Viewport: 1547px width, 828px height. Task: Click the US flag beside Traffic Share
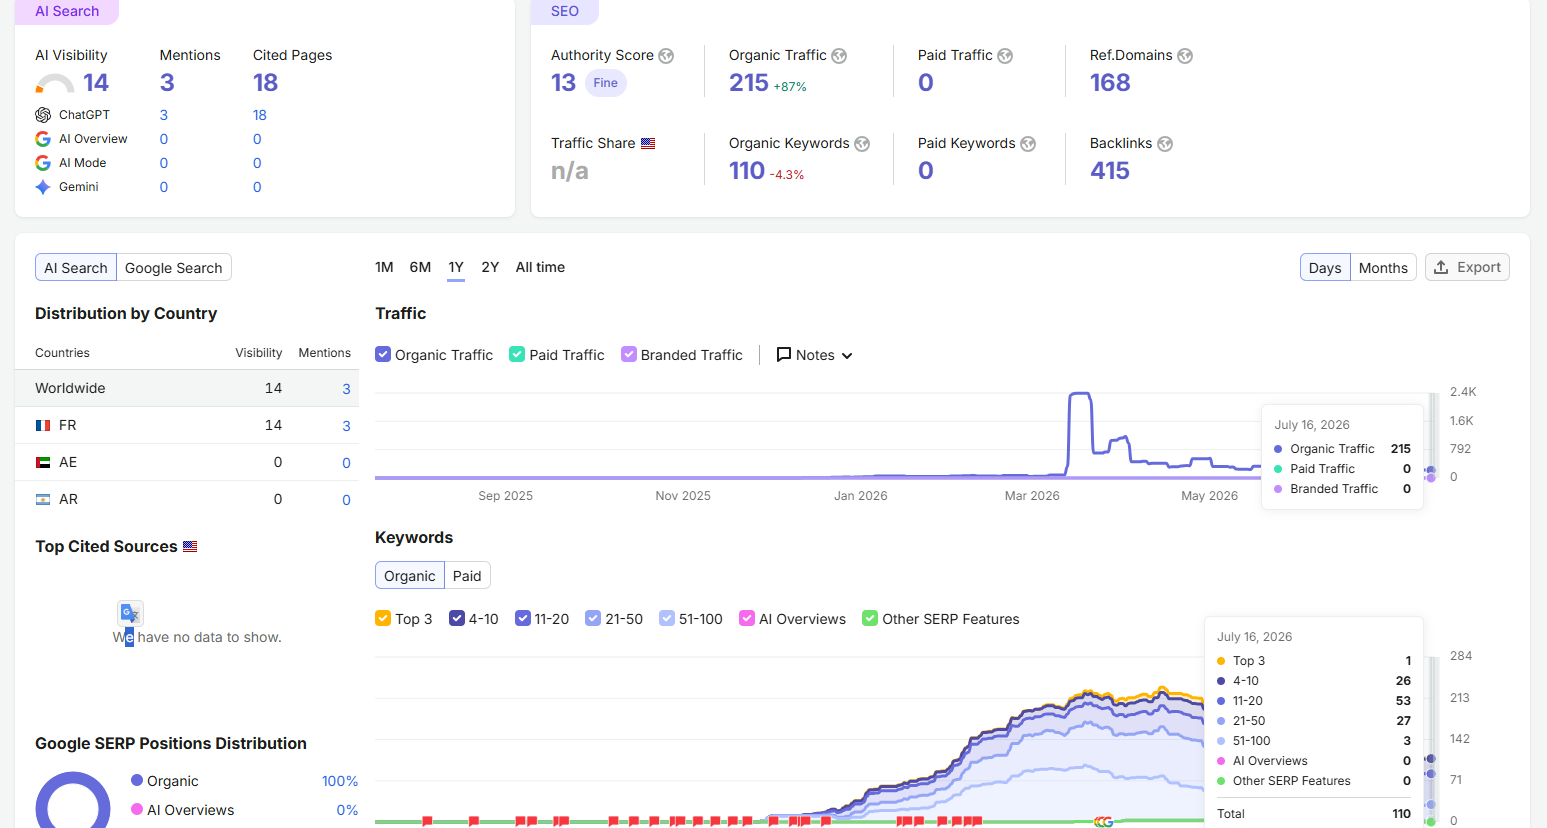coord(648,143)
